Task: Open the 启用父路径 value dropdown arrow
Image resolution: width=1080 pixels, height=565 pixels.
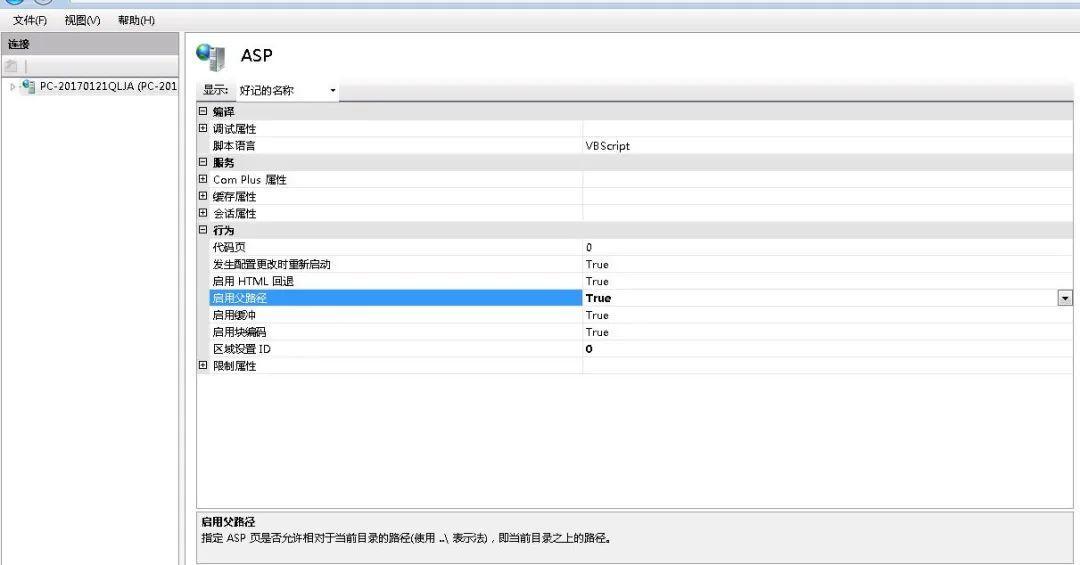Action: tap(1065, 298)
